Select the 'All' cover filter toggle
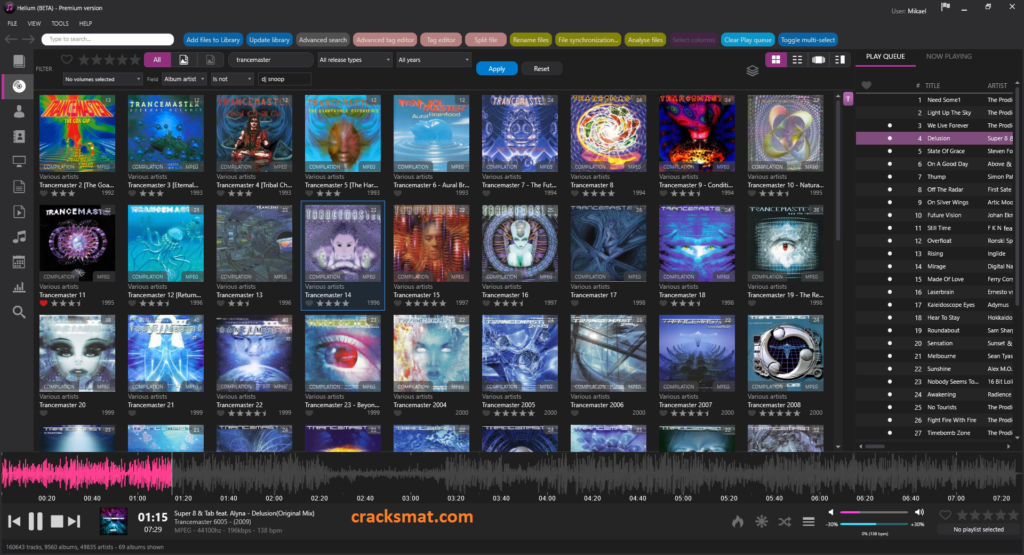 point(157,59)
